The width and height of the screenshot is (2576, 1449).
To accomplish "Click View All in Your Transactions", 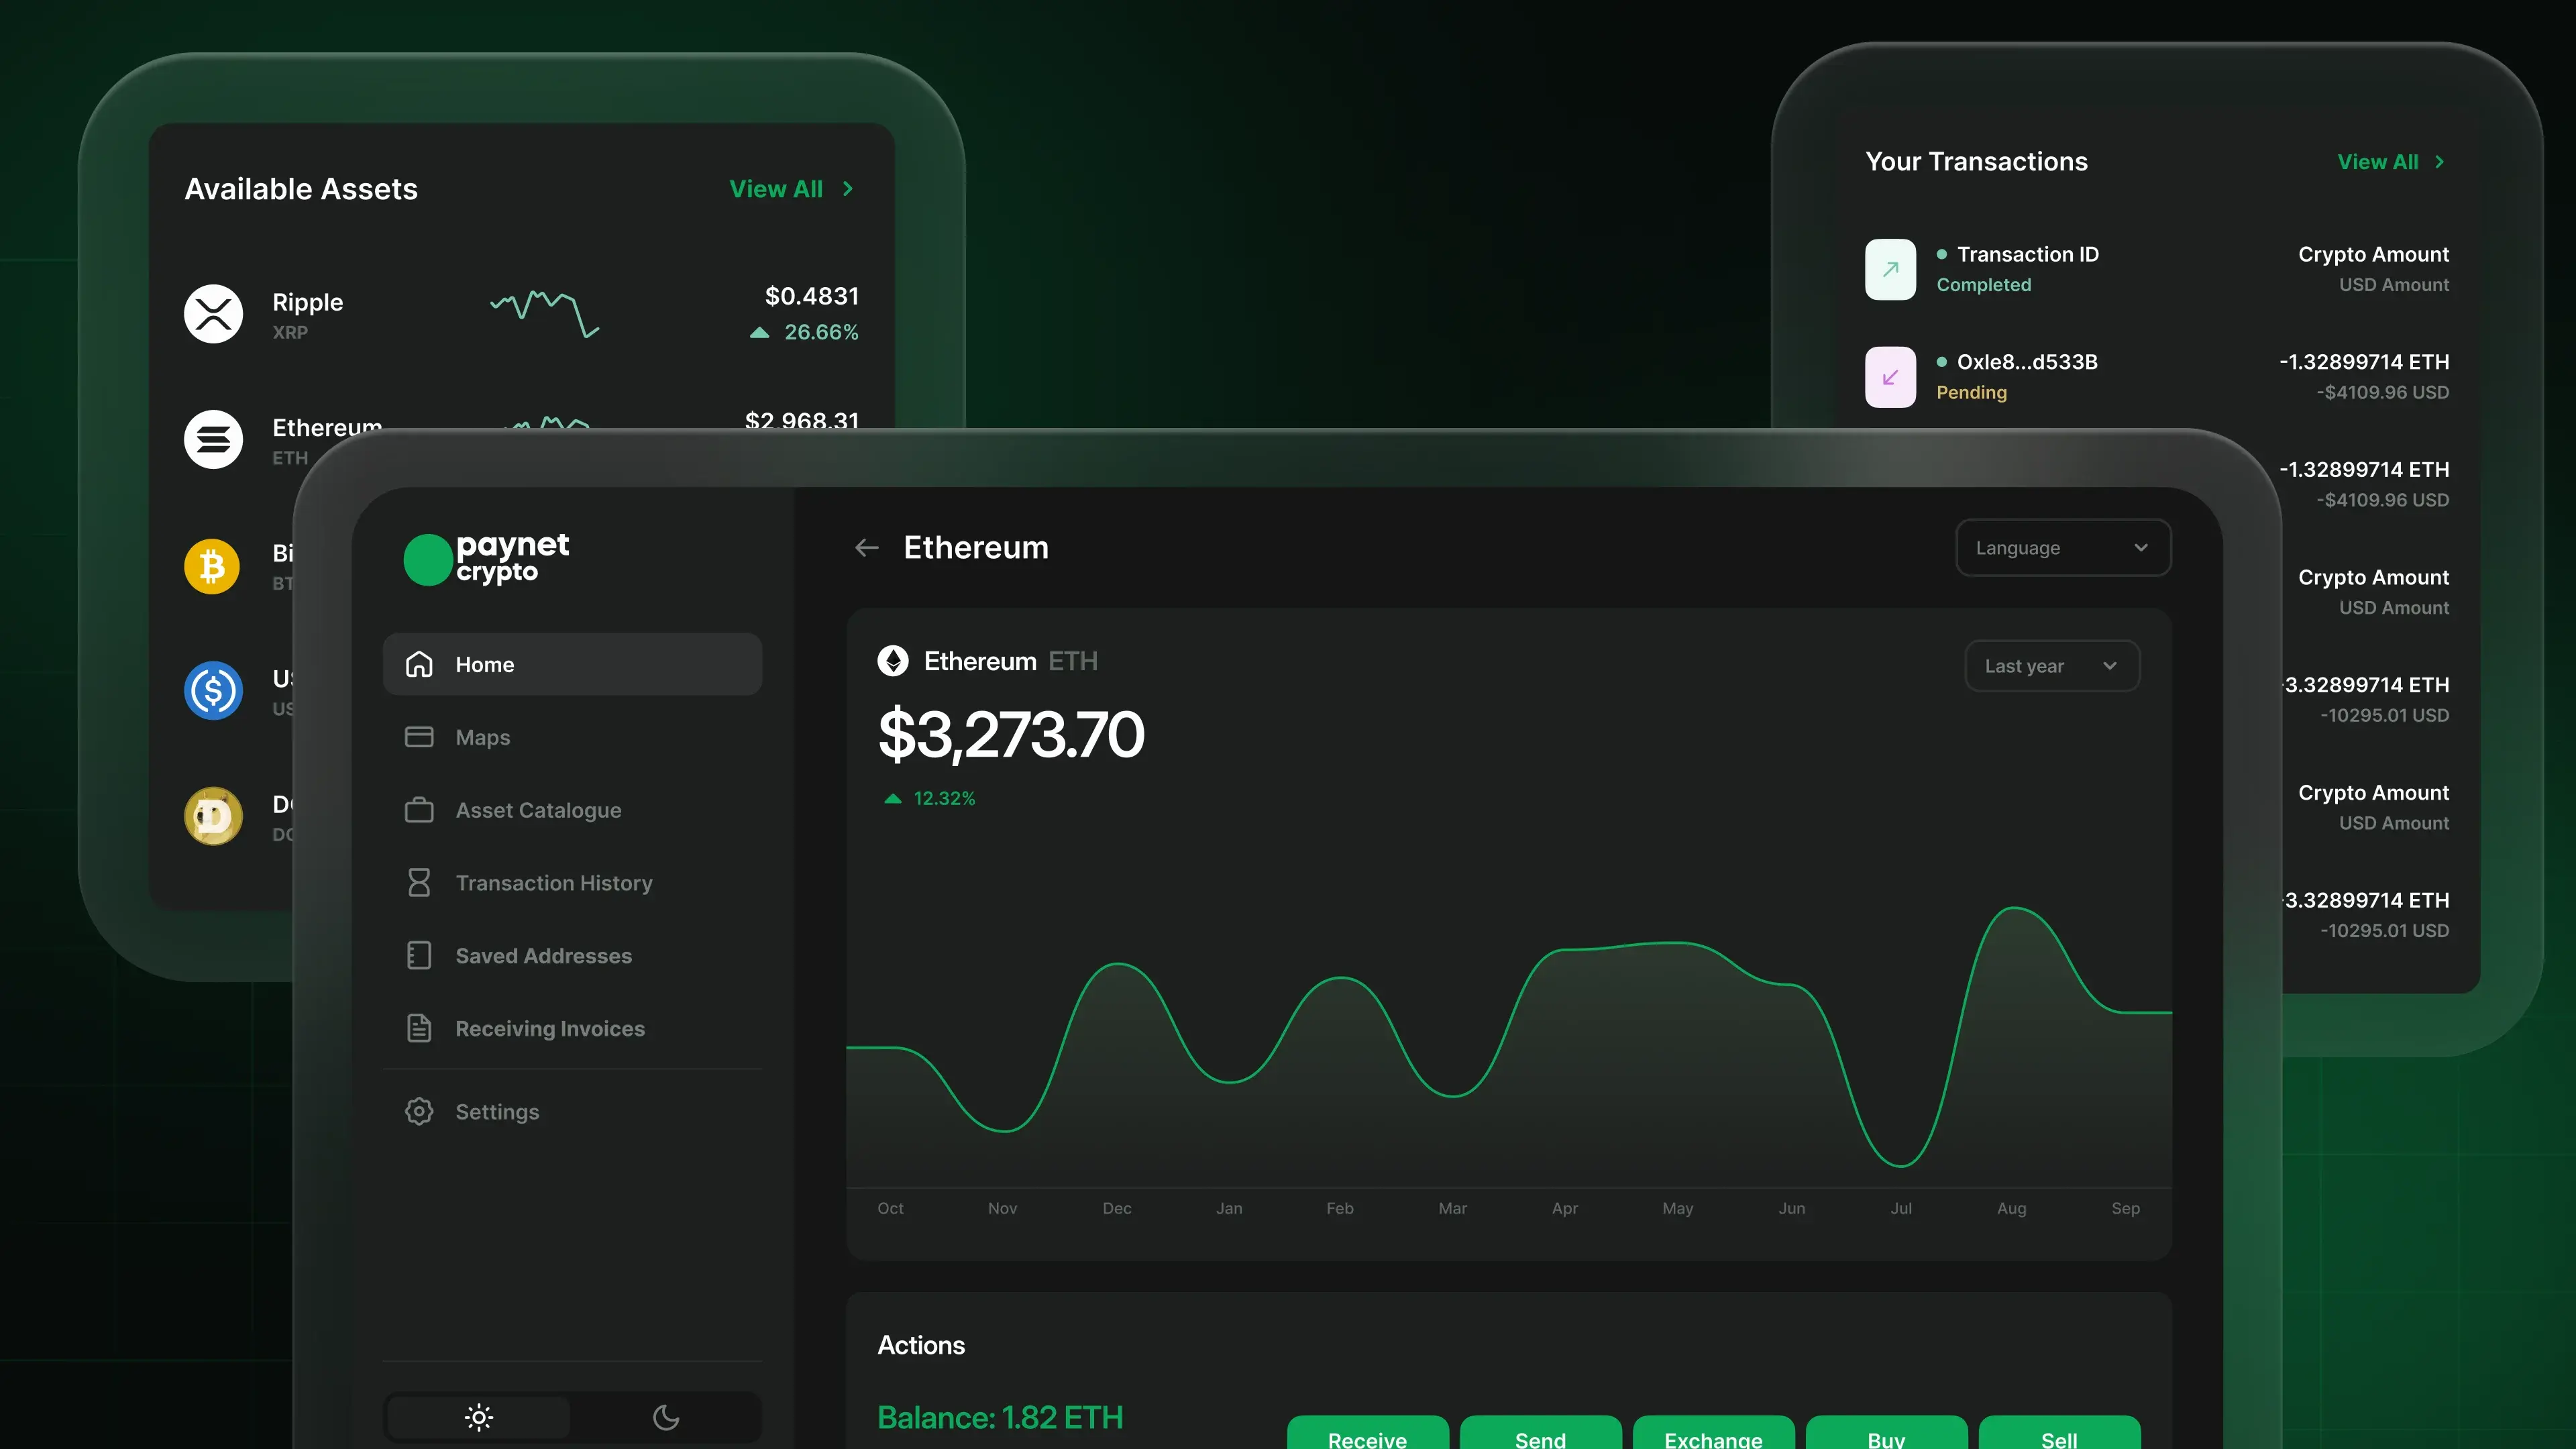I will pyautogui.click(x=2378, y=162).
